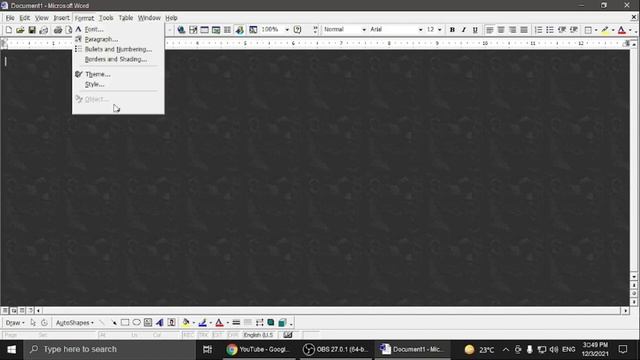Toggle Bold formatting
The width and height of the screenshot is (640, 360).
tap(452, 30)
